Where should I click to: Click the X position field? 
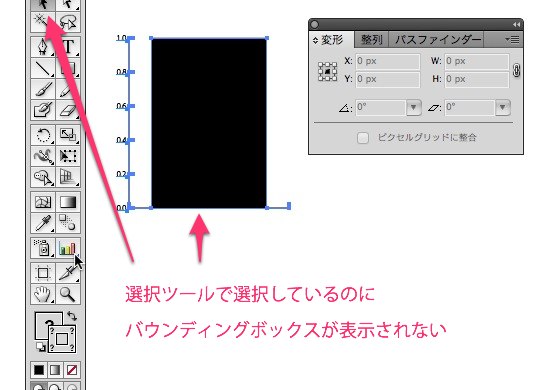click(x=387, y=61)
